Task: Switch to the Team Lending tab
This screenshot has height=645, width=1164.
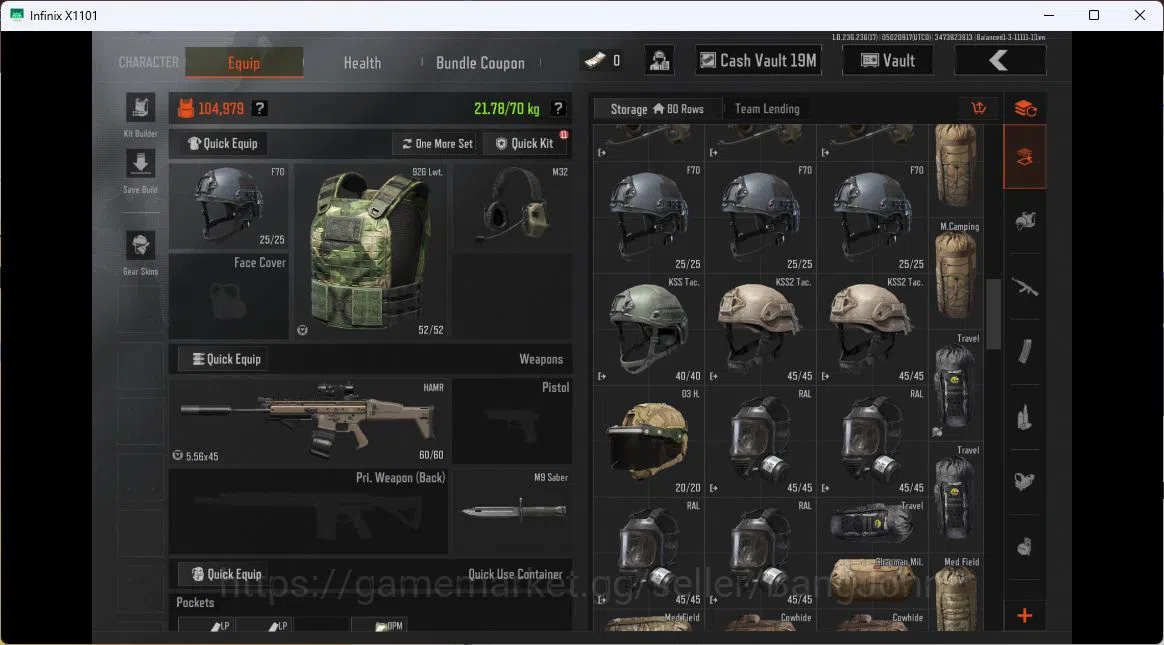Action: [x=767, y=108]
